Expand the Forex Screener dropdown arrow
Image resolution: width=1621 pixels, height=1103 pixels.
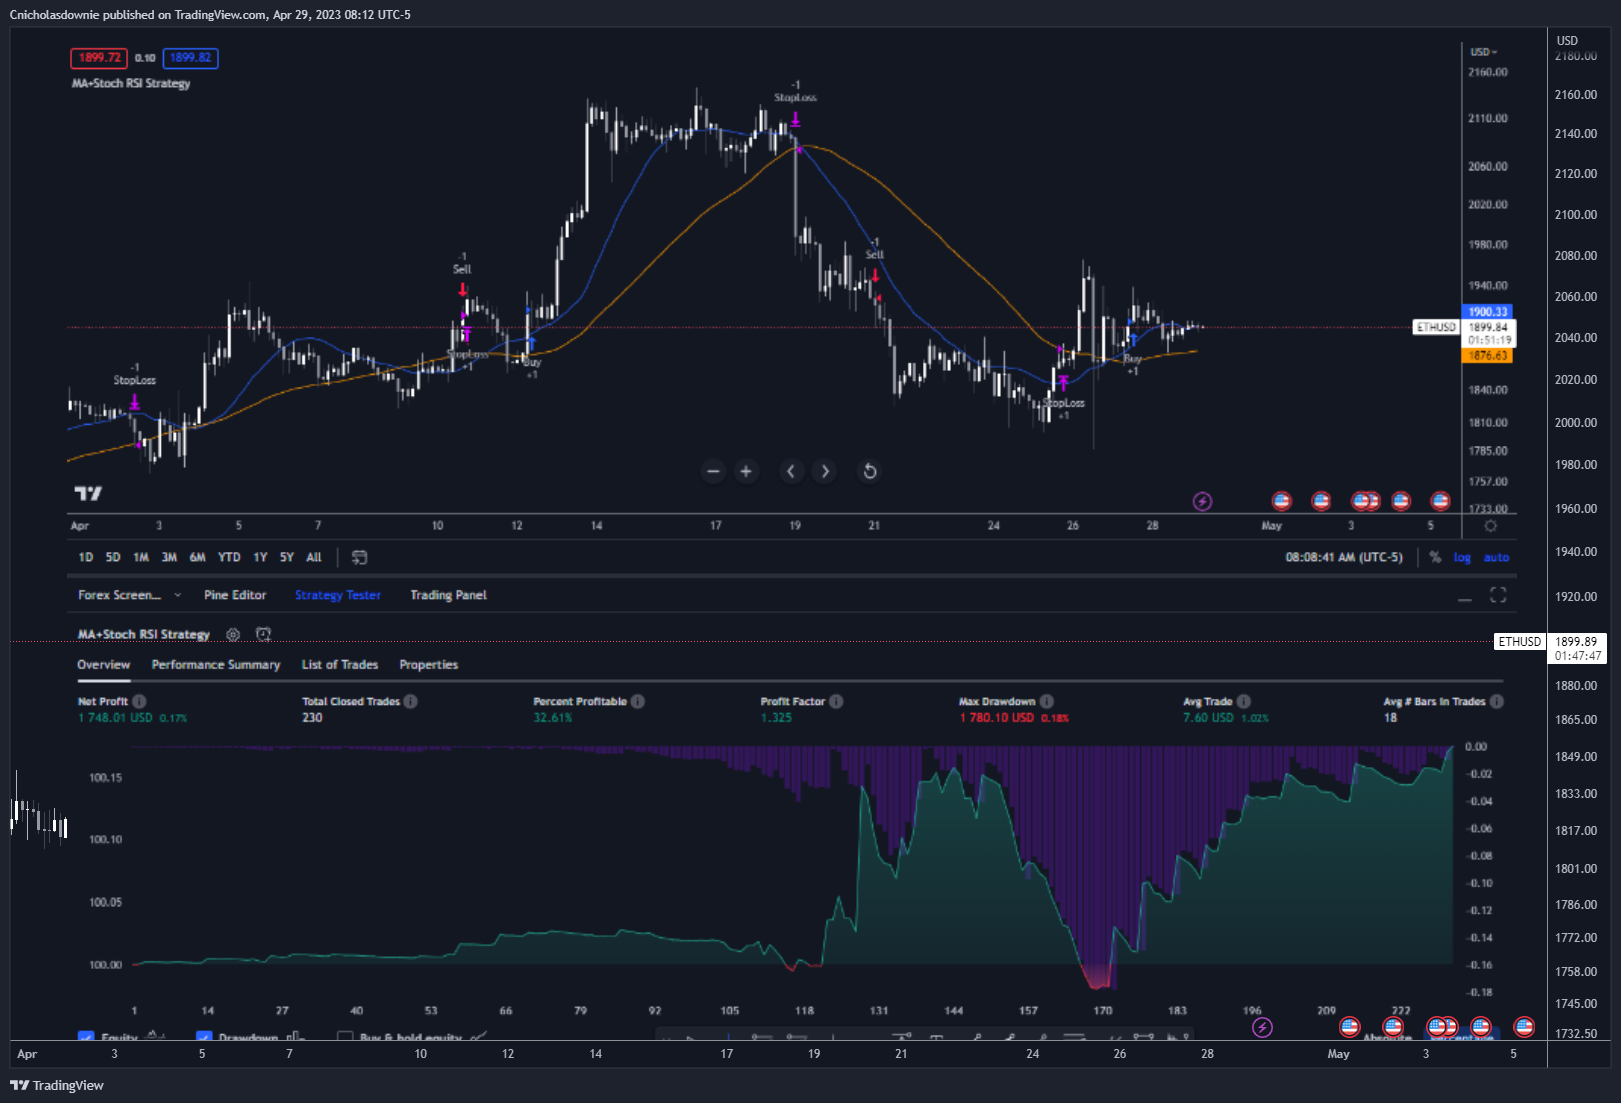click(178, 595)
